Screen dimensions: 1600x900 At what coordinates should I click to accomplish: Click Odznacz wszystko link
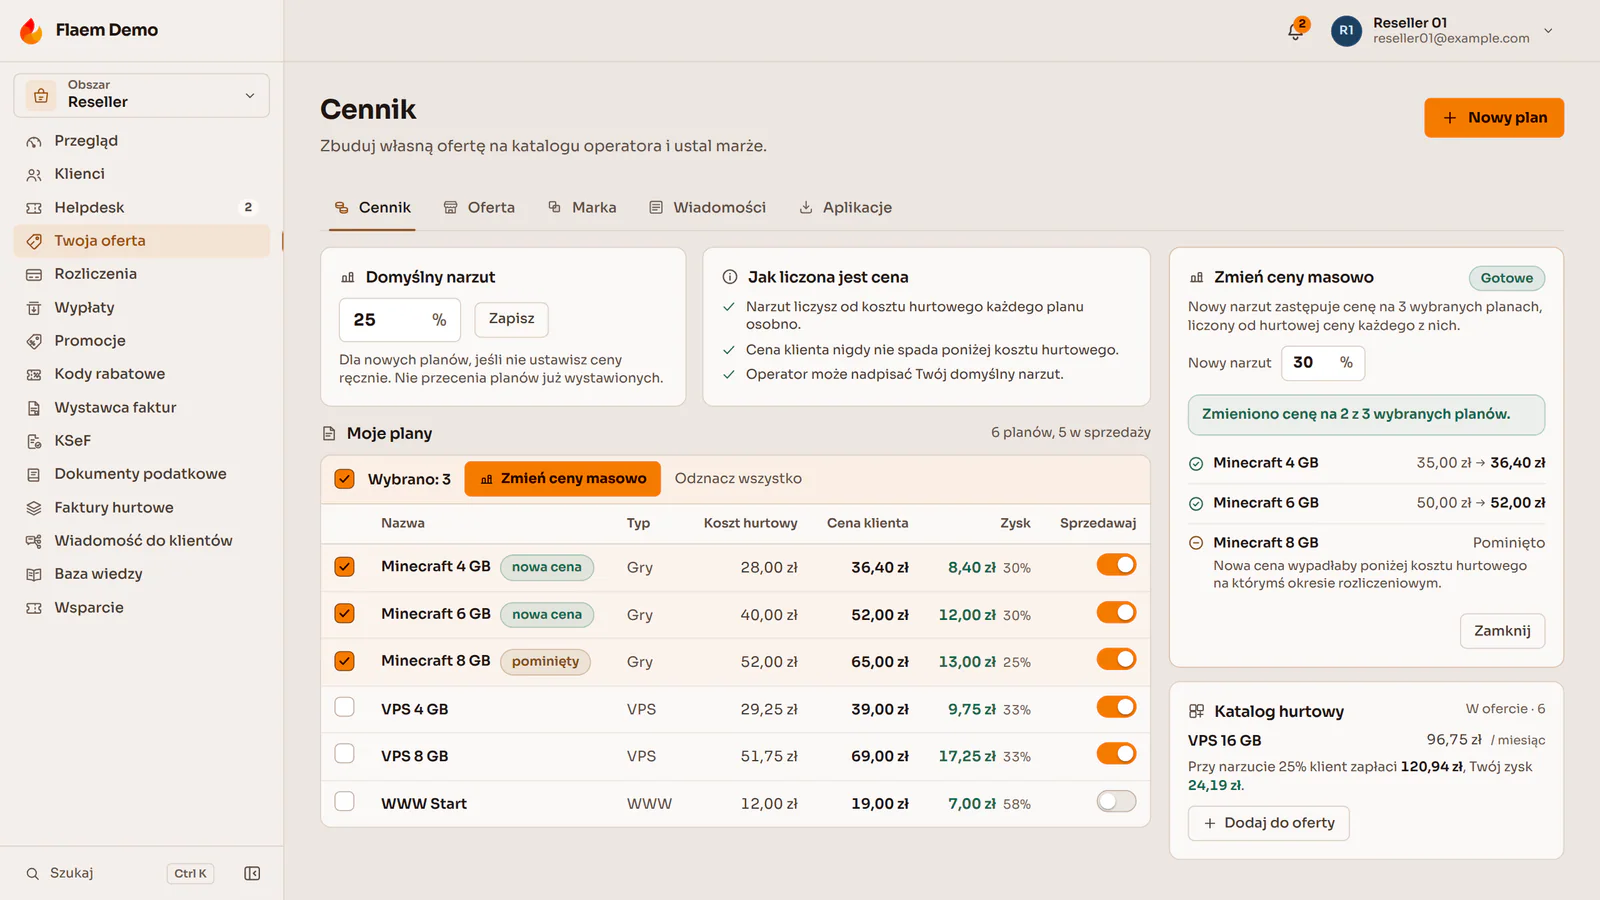pos(738,479)
